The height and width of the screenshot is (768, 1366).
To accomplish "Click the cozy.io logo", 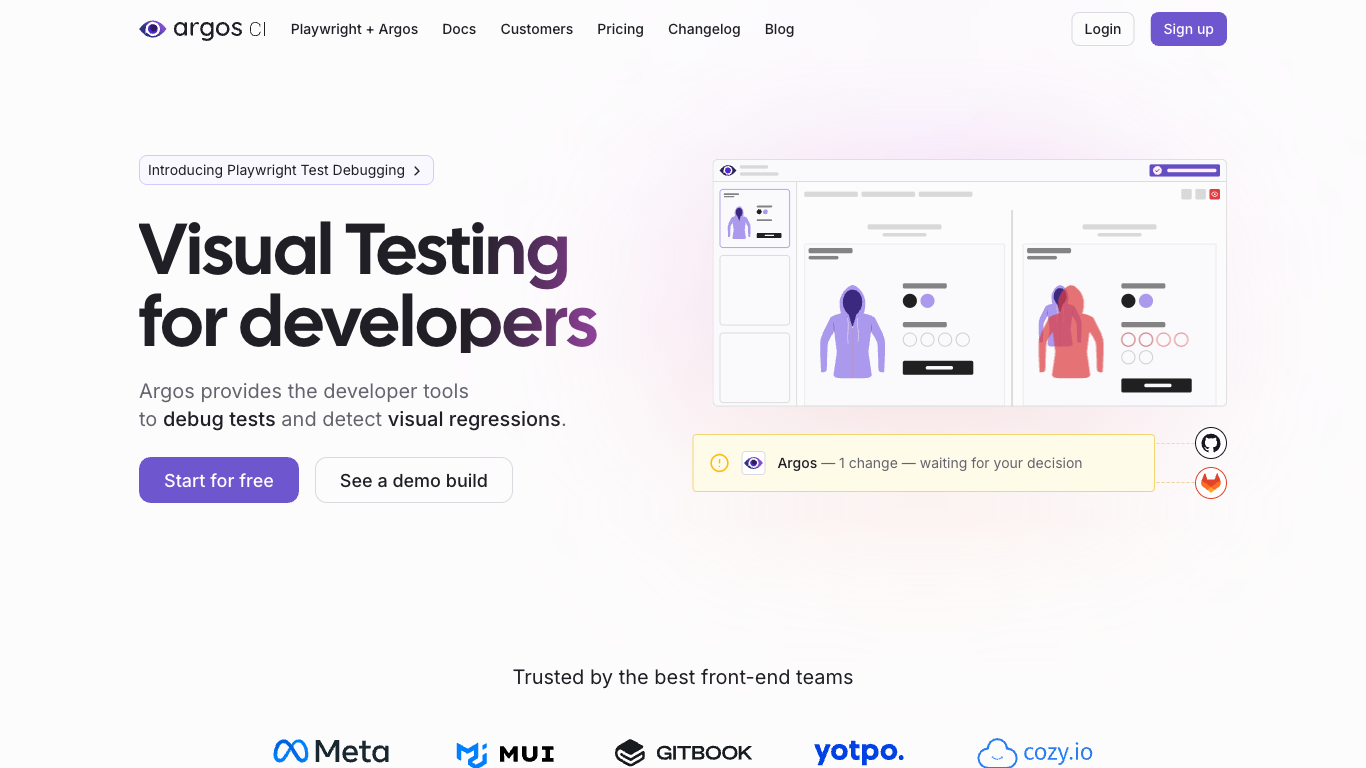I will click(x=1035, y=753).
